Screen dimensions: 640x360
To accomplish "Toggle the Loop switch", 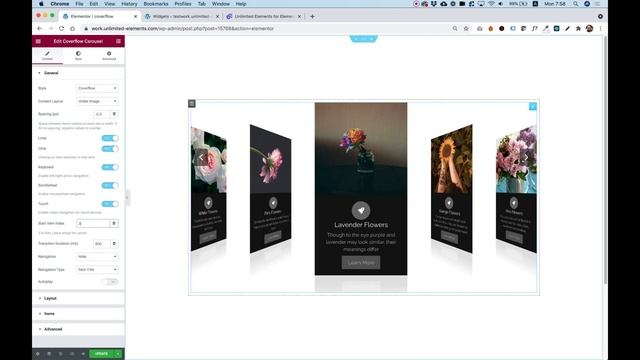I will tap(110, 138).
